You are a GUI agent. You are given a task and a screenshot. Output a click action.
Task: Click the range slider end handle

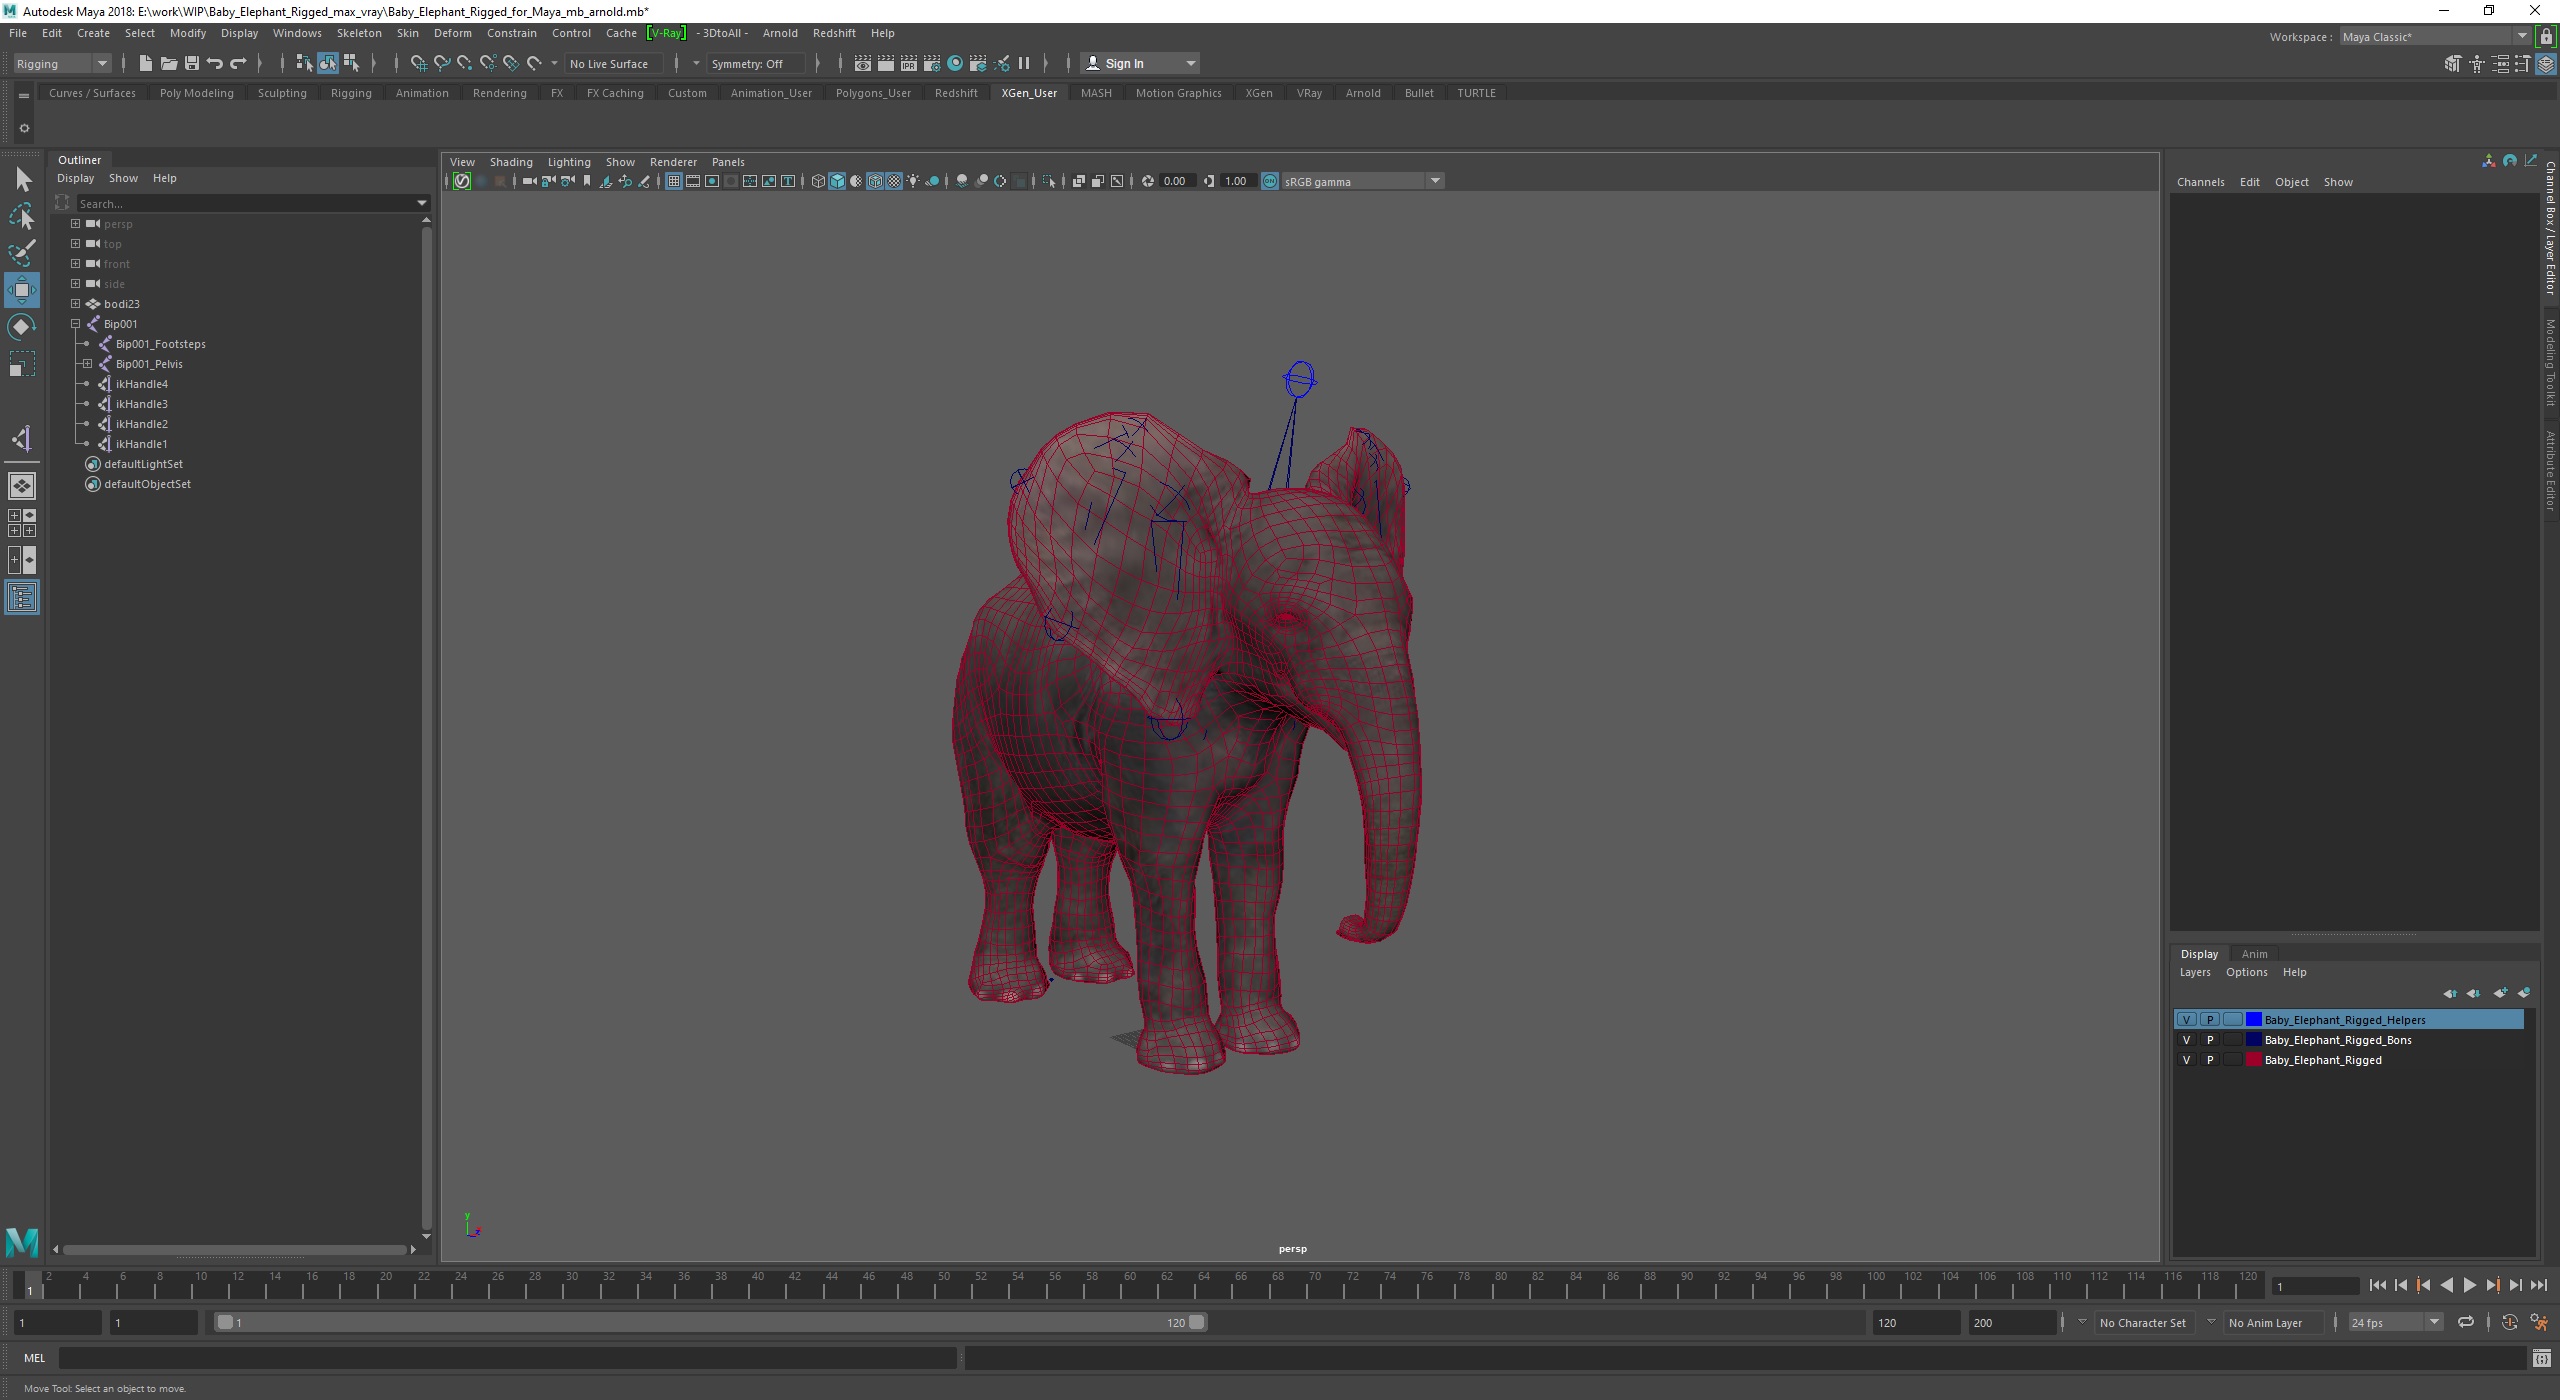1196,1322
